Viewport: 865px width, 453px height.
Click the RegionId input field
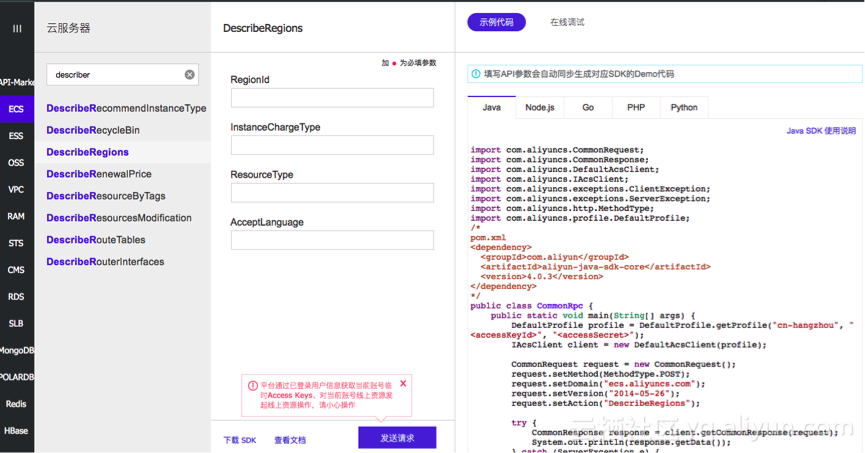click(332, 98)
